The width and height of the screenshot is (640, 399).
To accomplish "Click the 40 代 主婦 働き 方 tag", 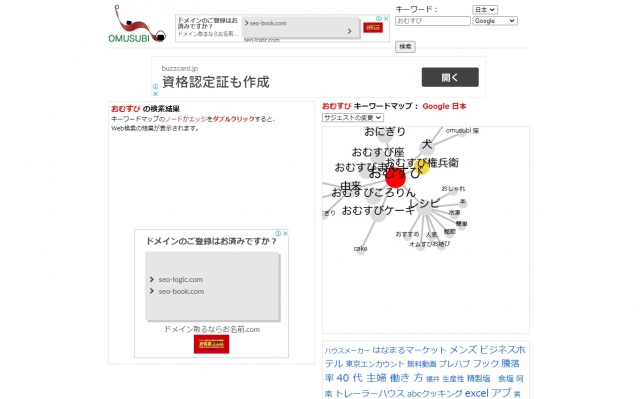I will [x=380, y=378].
